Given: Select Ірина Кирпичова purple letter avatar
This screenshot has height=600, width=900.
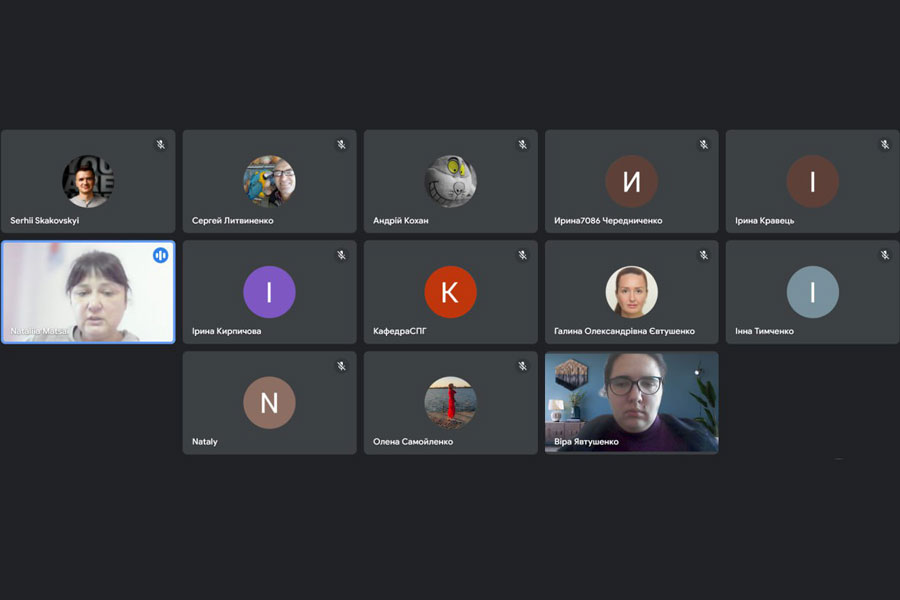Looking at the screenshot, I should click(x=269, y=292).
